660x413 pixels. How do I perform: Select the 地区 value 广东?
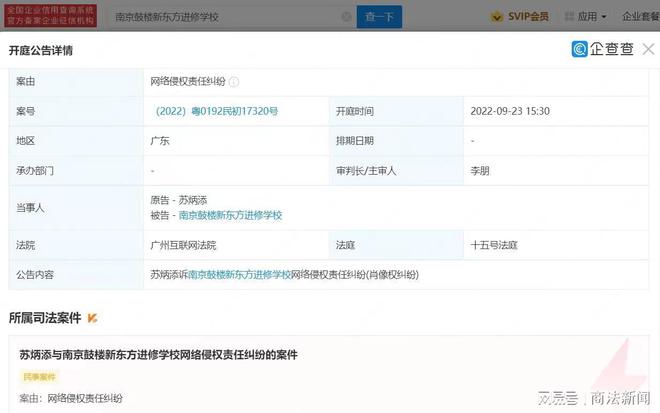(x=160, y=141)
